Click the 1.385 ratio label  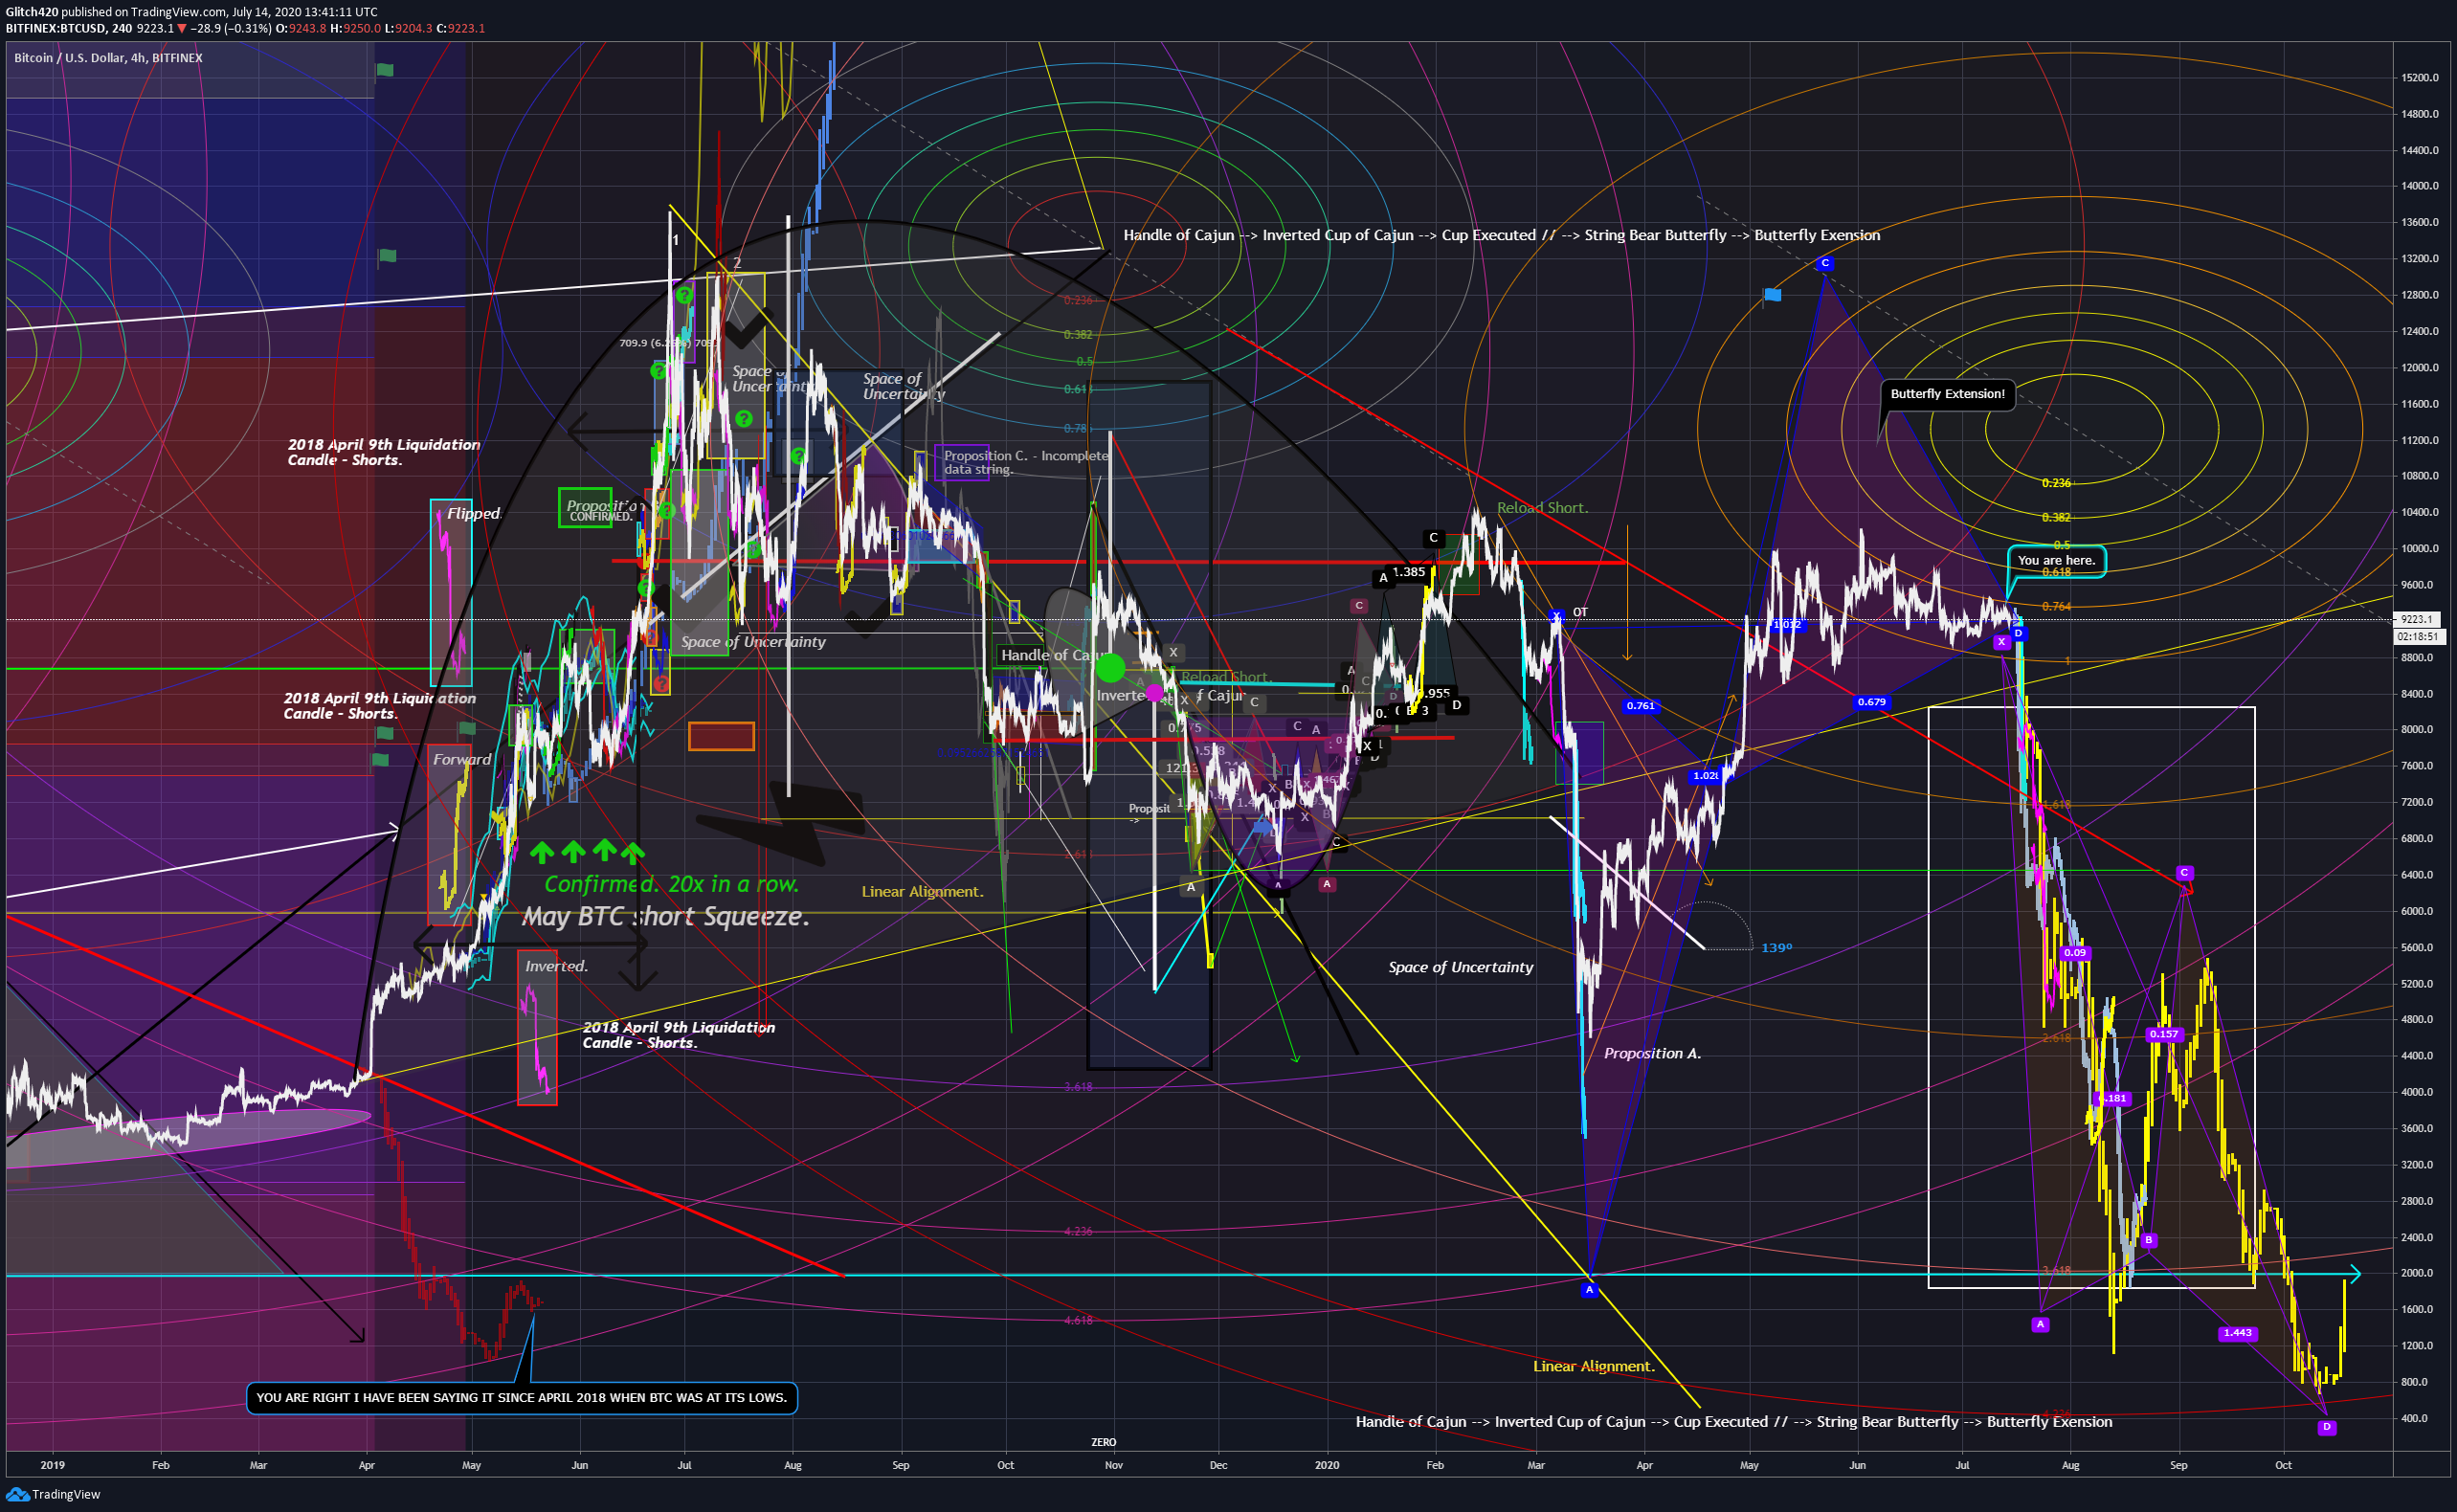pos(1408,572)
